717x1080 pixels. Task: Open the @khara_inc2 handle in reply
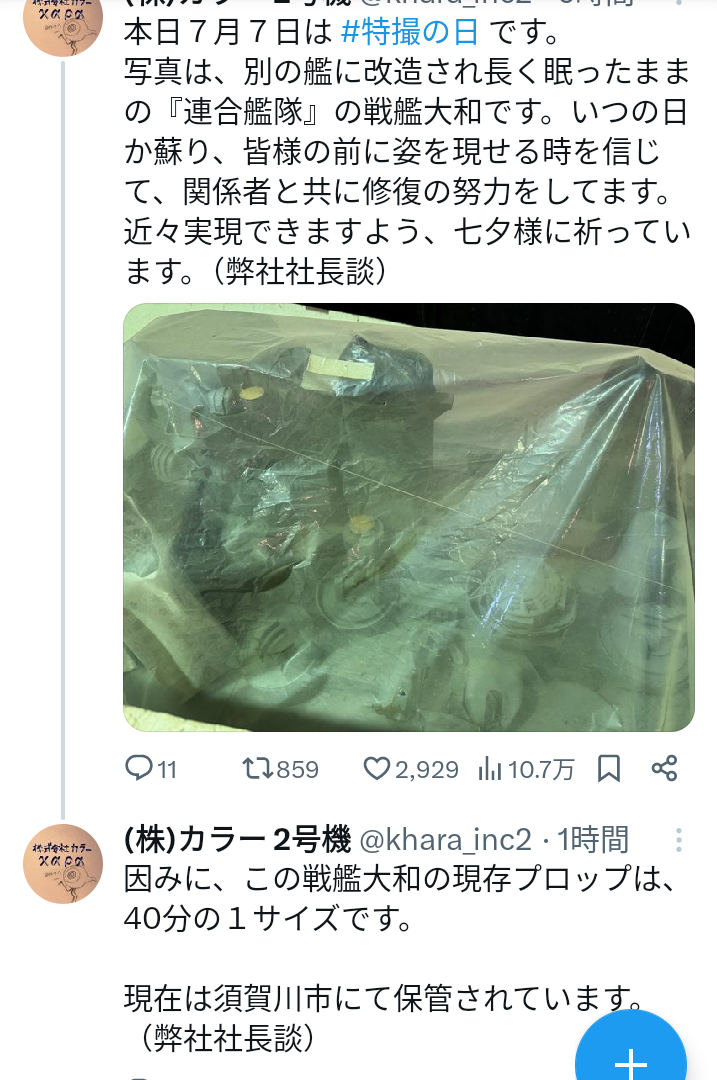click(446, 840)
